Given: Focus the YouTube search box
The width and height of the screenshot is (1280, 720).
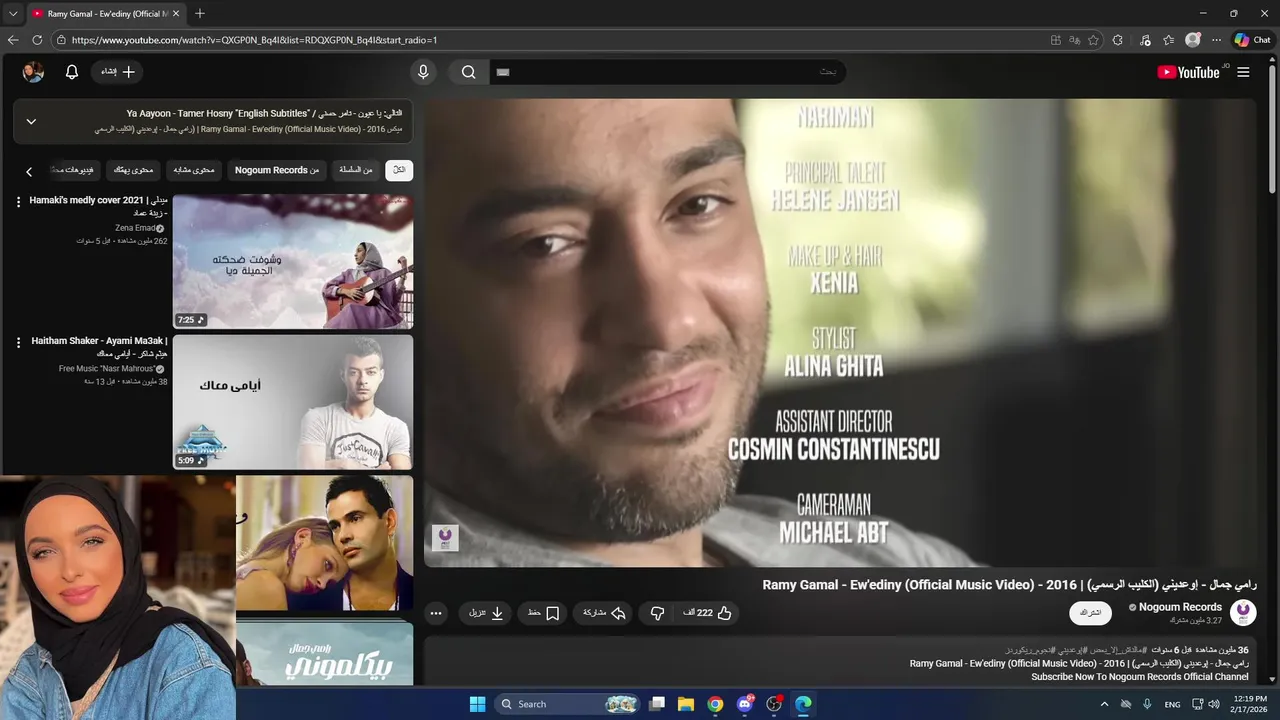Looking at the screenshot, I should pyautogui.click(x=667, y=72).
